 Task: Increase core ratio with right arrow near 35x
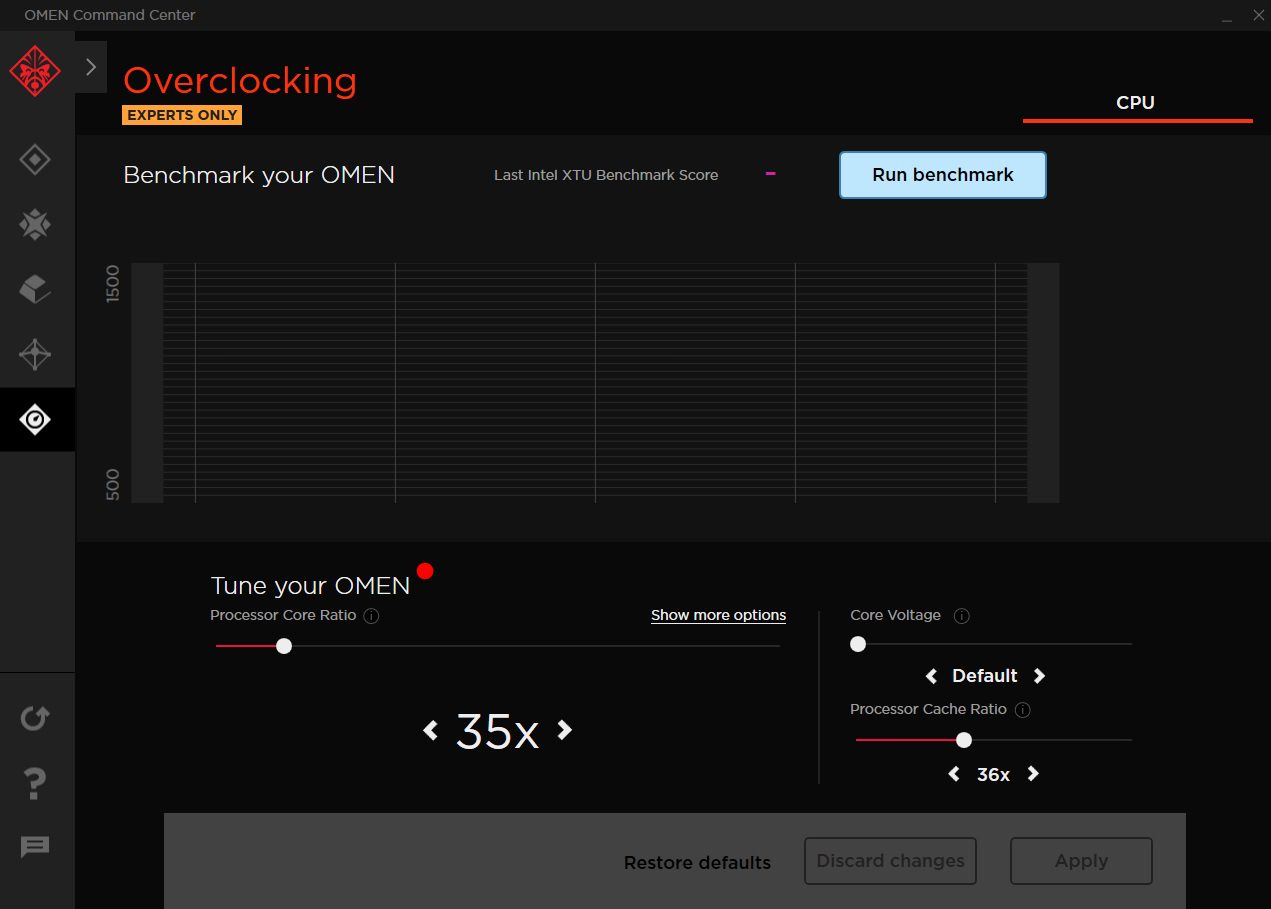coord(564,730)
